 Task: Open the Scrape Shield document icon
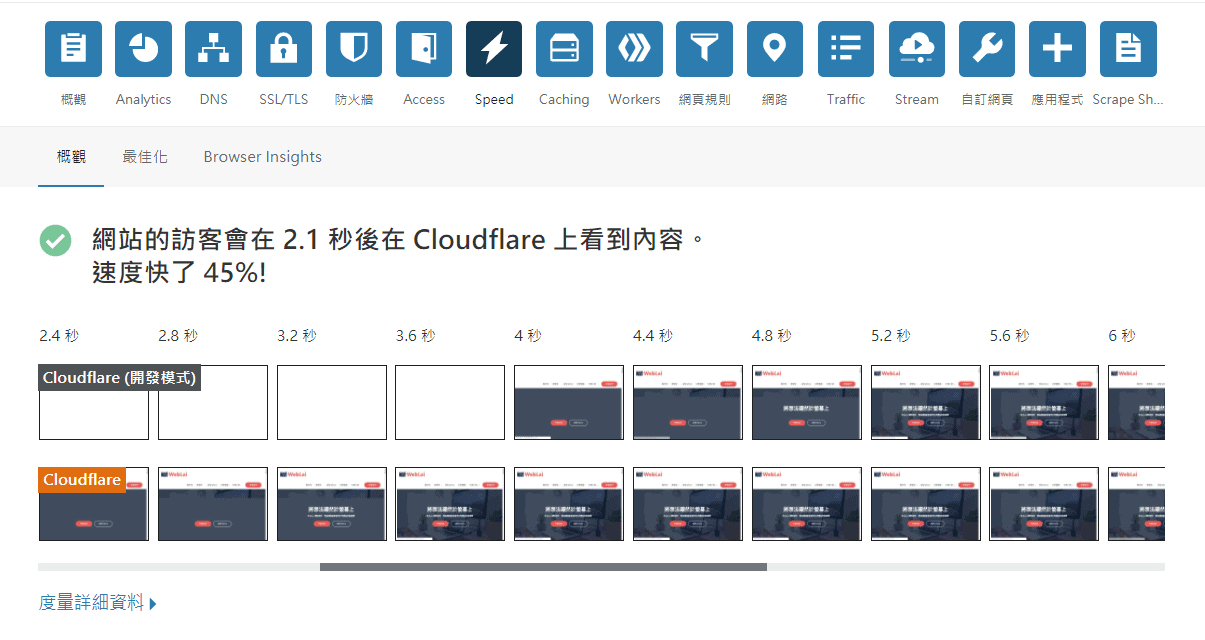pyautogui.click(x=1128, y=49)
